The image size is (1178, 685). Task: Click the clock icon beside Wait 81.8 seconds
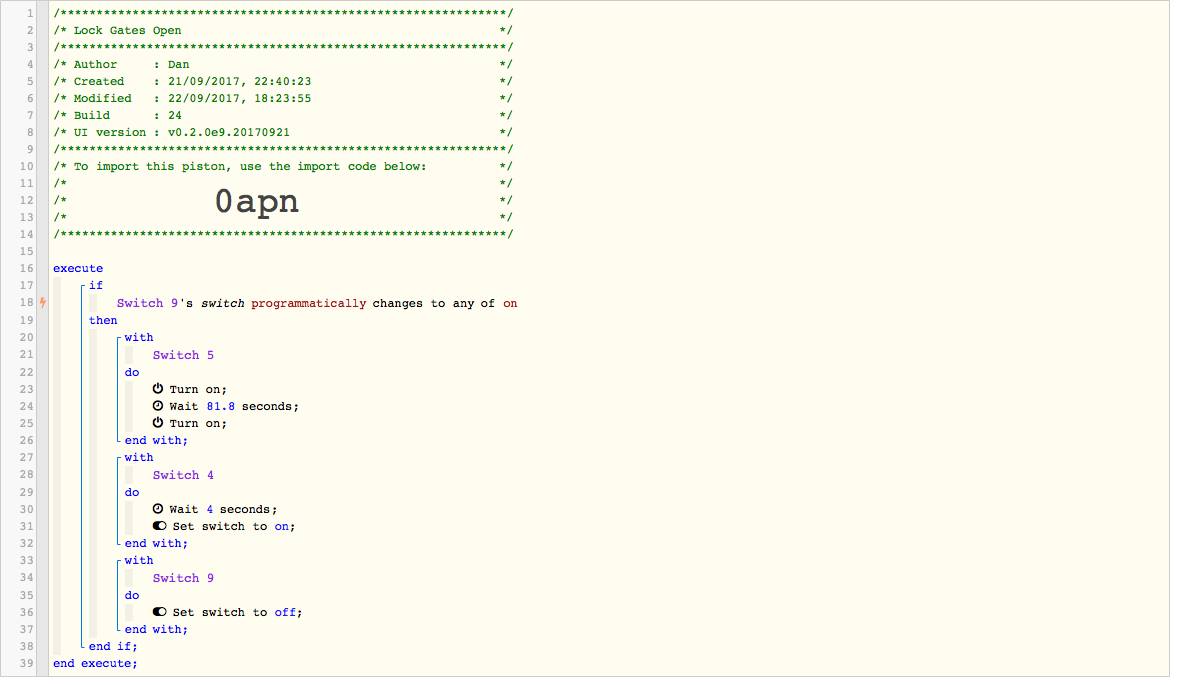pyautogui.click(x=158, y=406)
